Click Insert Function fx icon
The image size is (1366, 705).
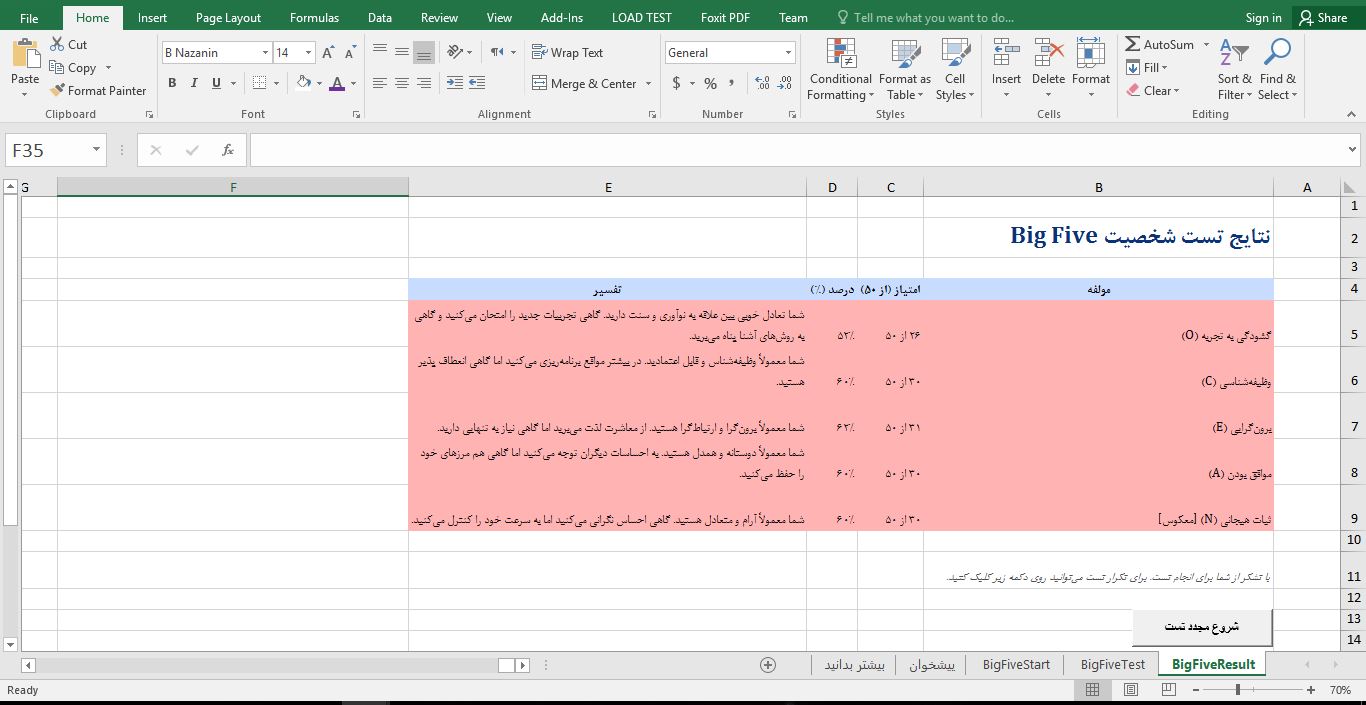(228, 150)
